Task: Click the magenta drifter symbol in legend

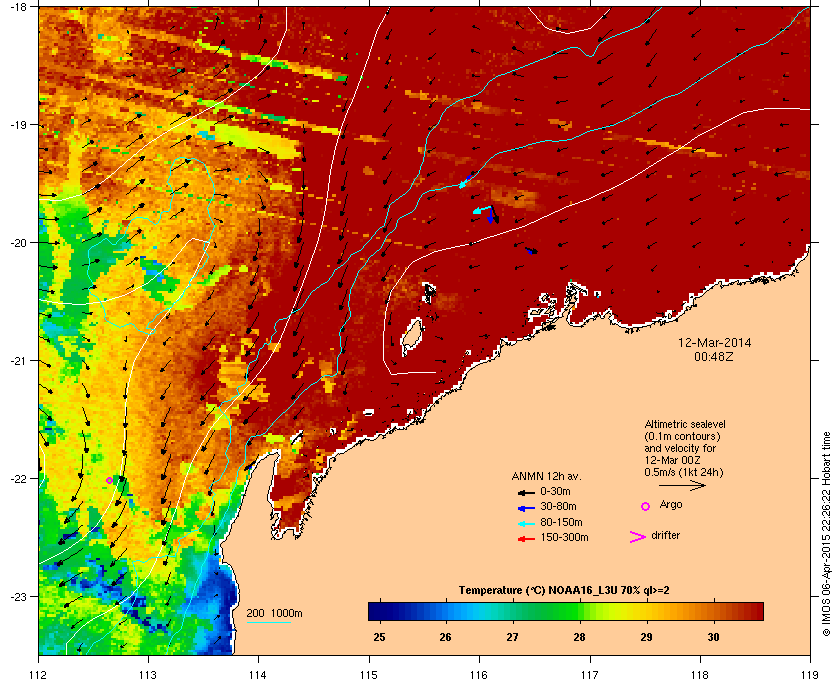Action: [x=638, y=537]
